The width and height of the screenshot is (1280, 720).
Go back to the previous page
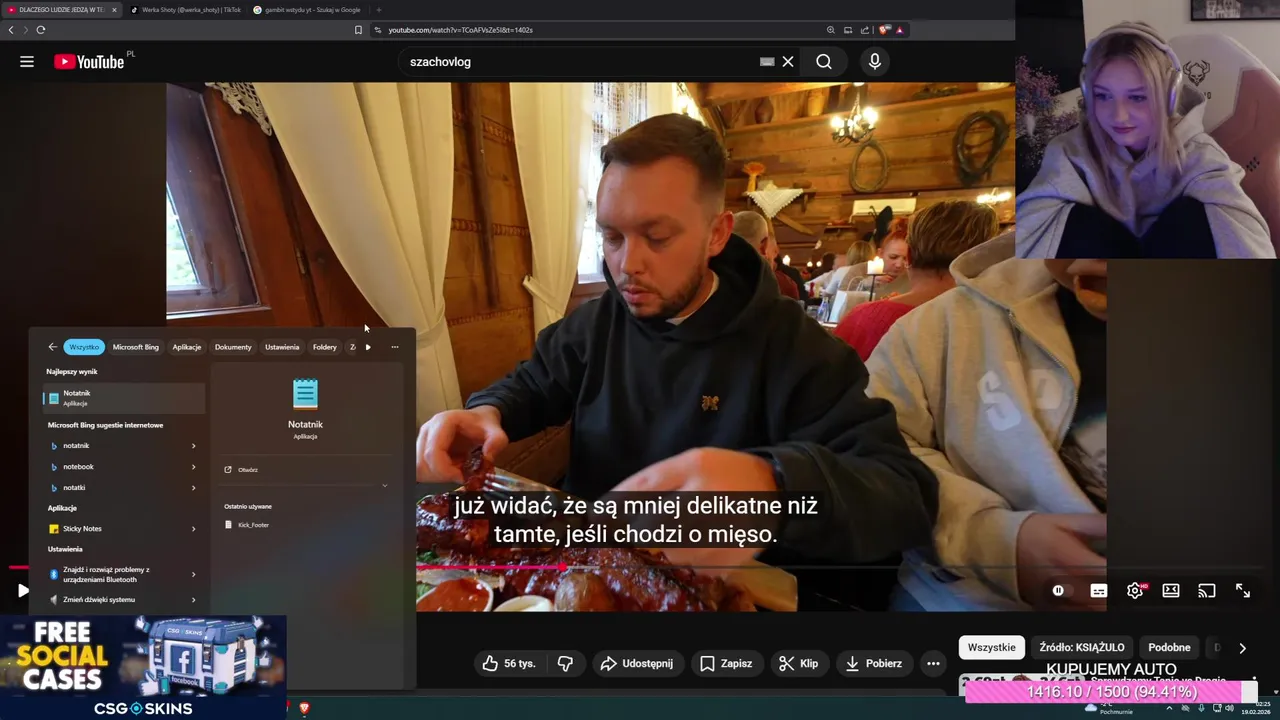pyautogui.click(x=11, y=30)
